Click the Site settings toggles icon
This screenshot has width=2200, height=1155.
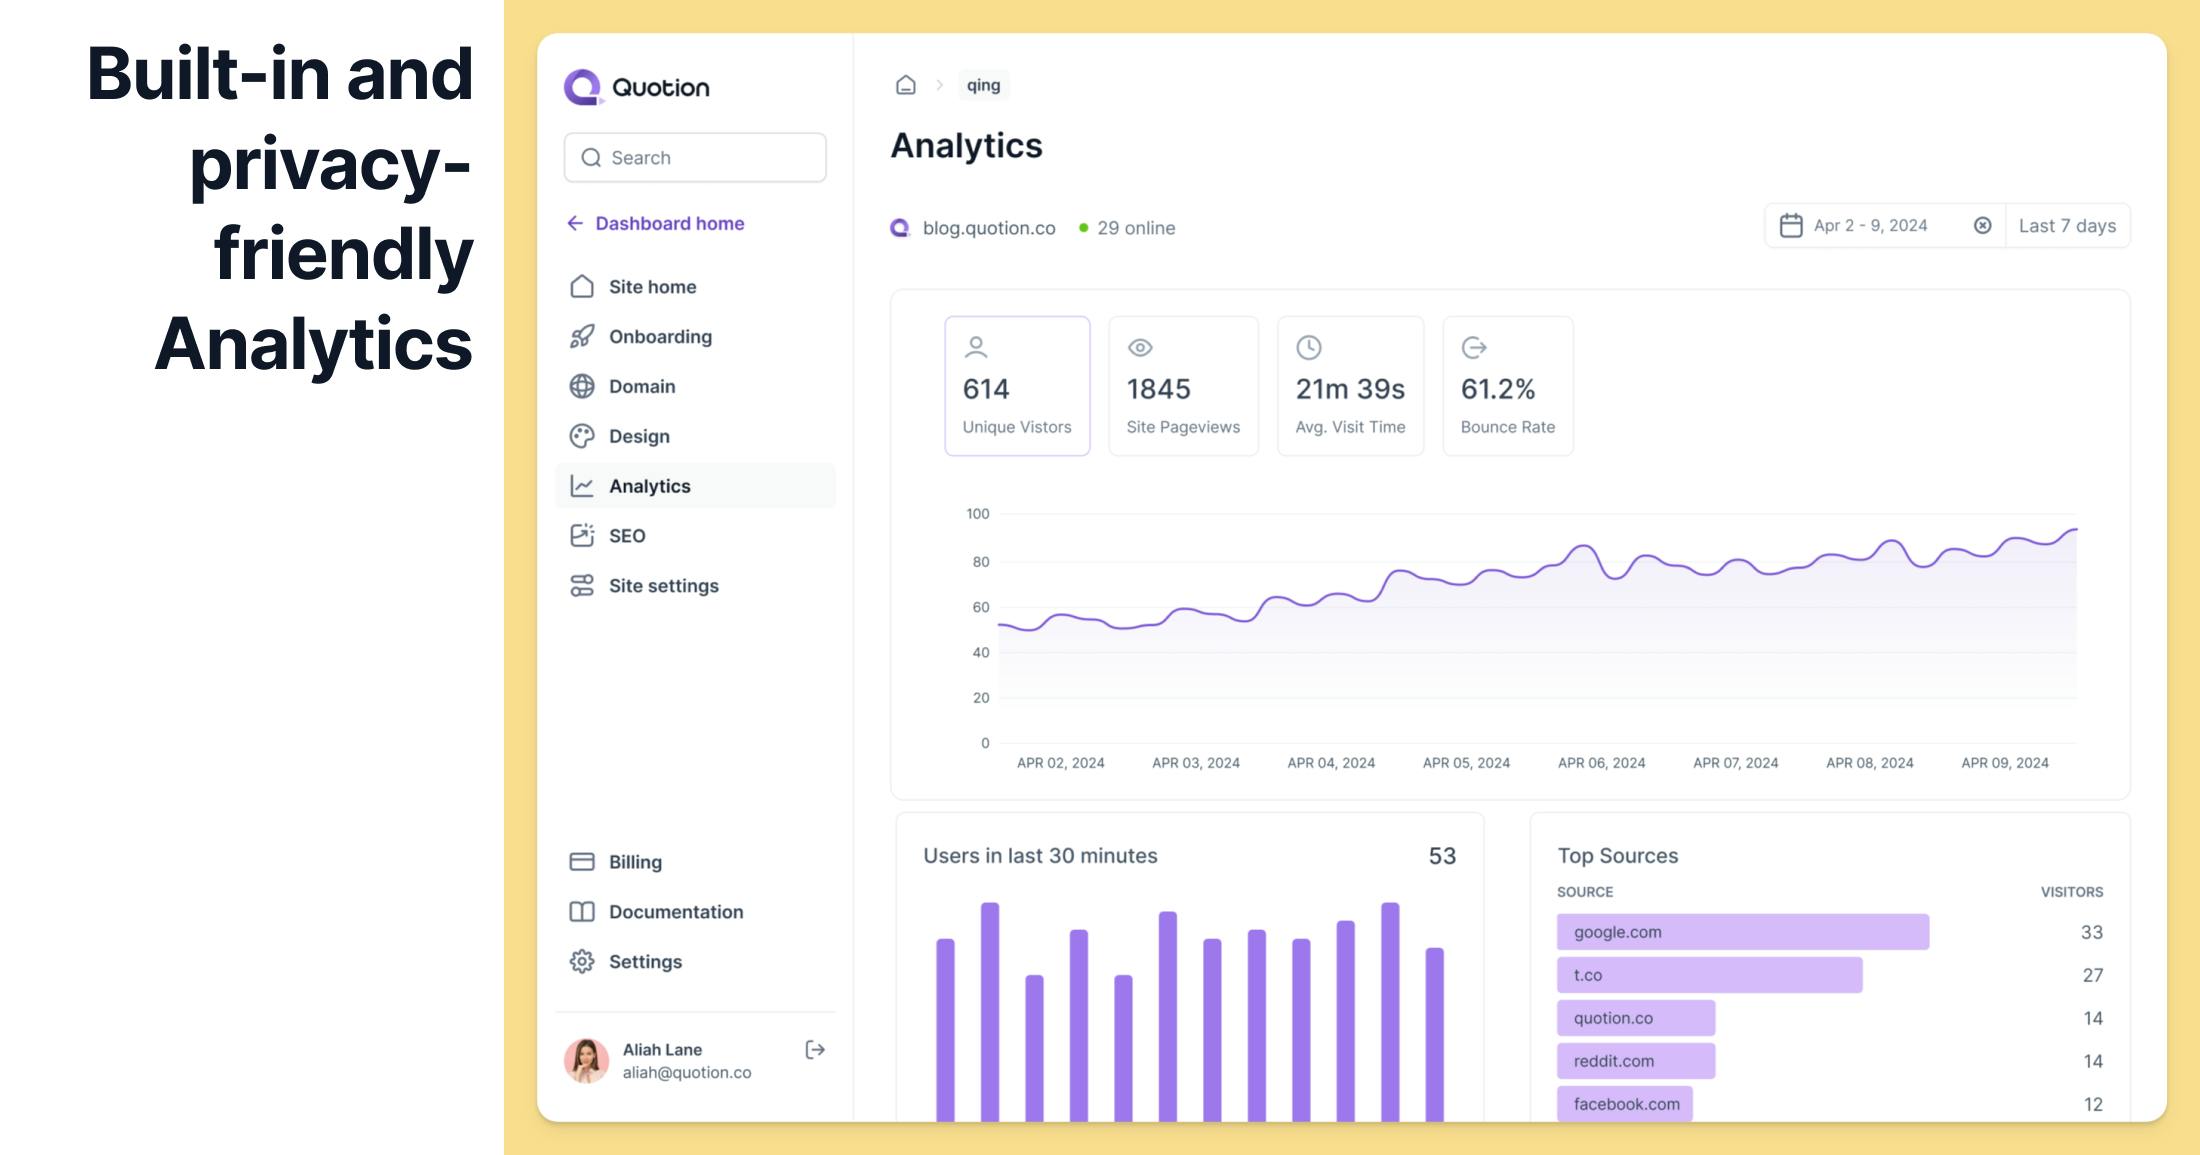[x=582, y=586]
